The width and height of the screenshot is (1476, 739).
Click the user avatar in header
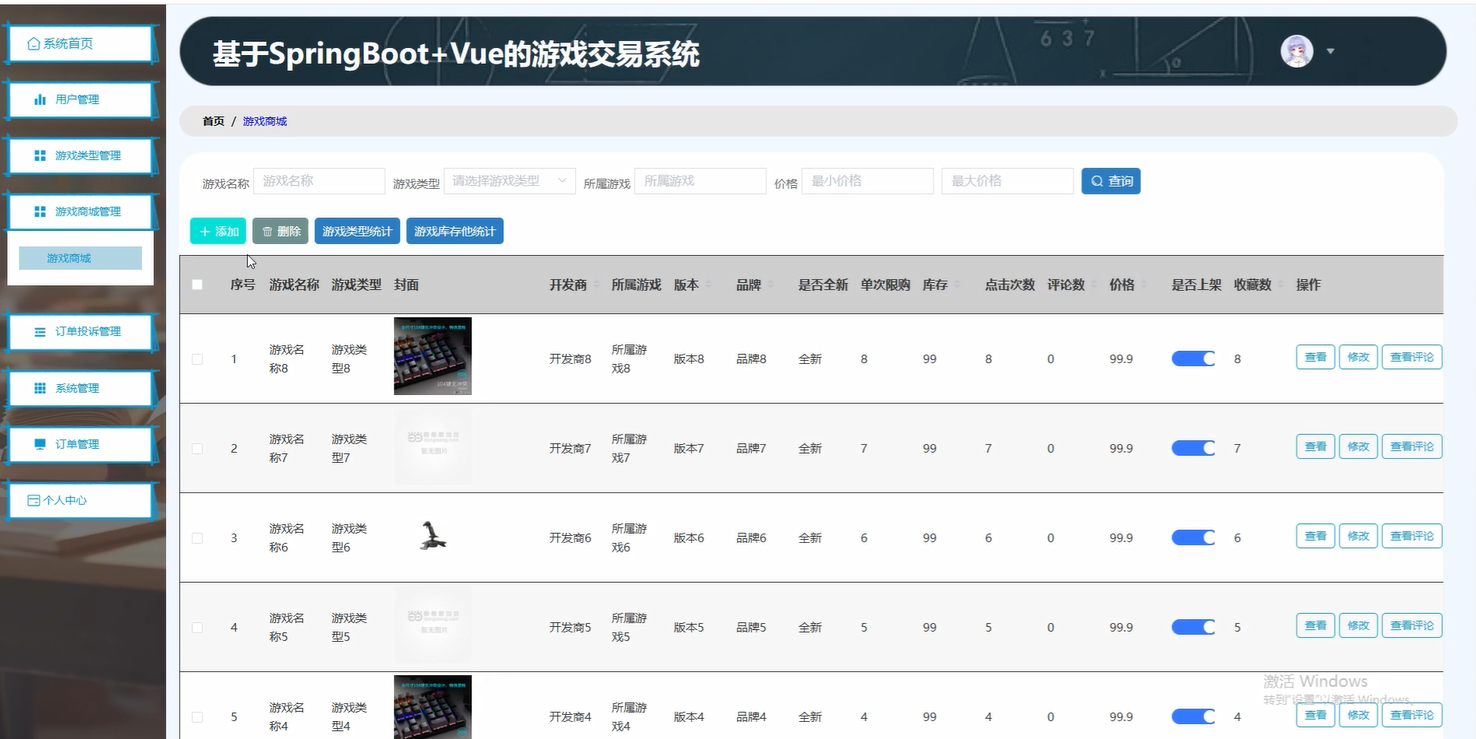point(1297,51)
